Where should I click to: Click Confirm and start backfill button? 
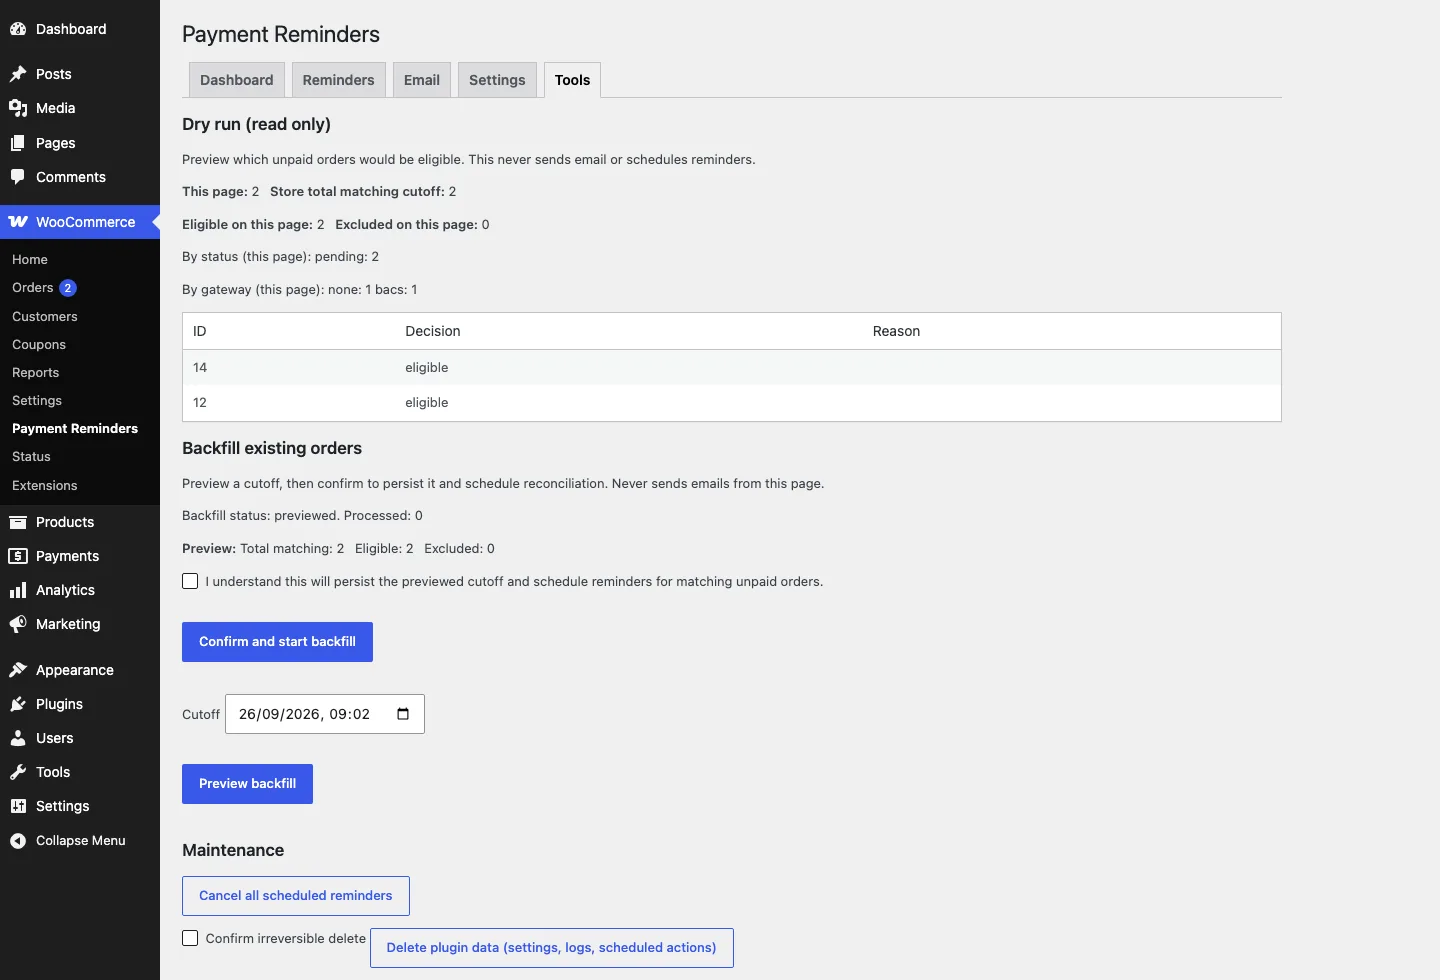(x=277, y=642)
